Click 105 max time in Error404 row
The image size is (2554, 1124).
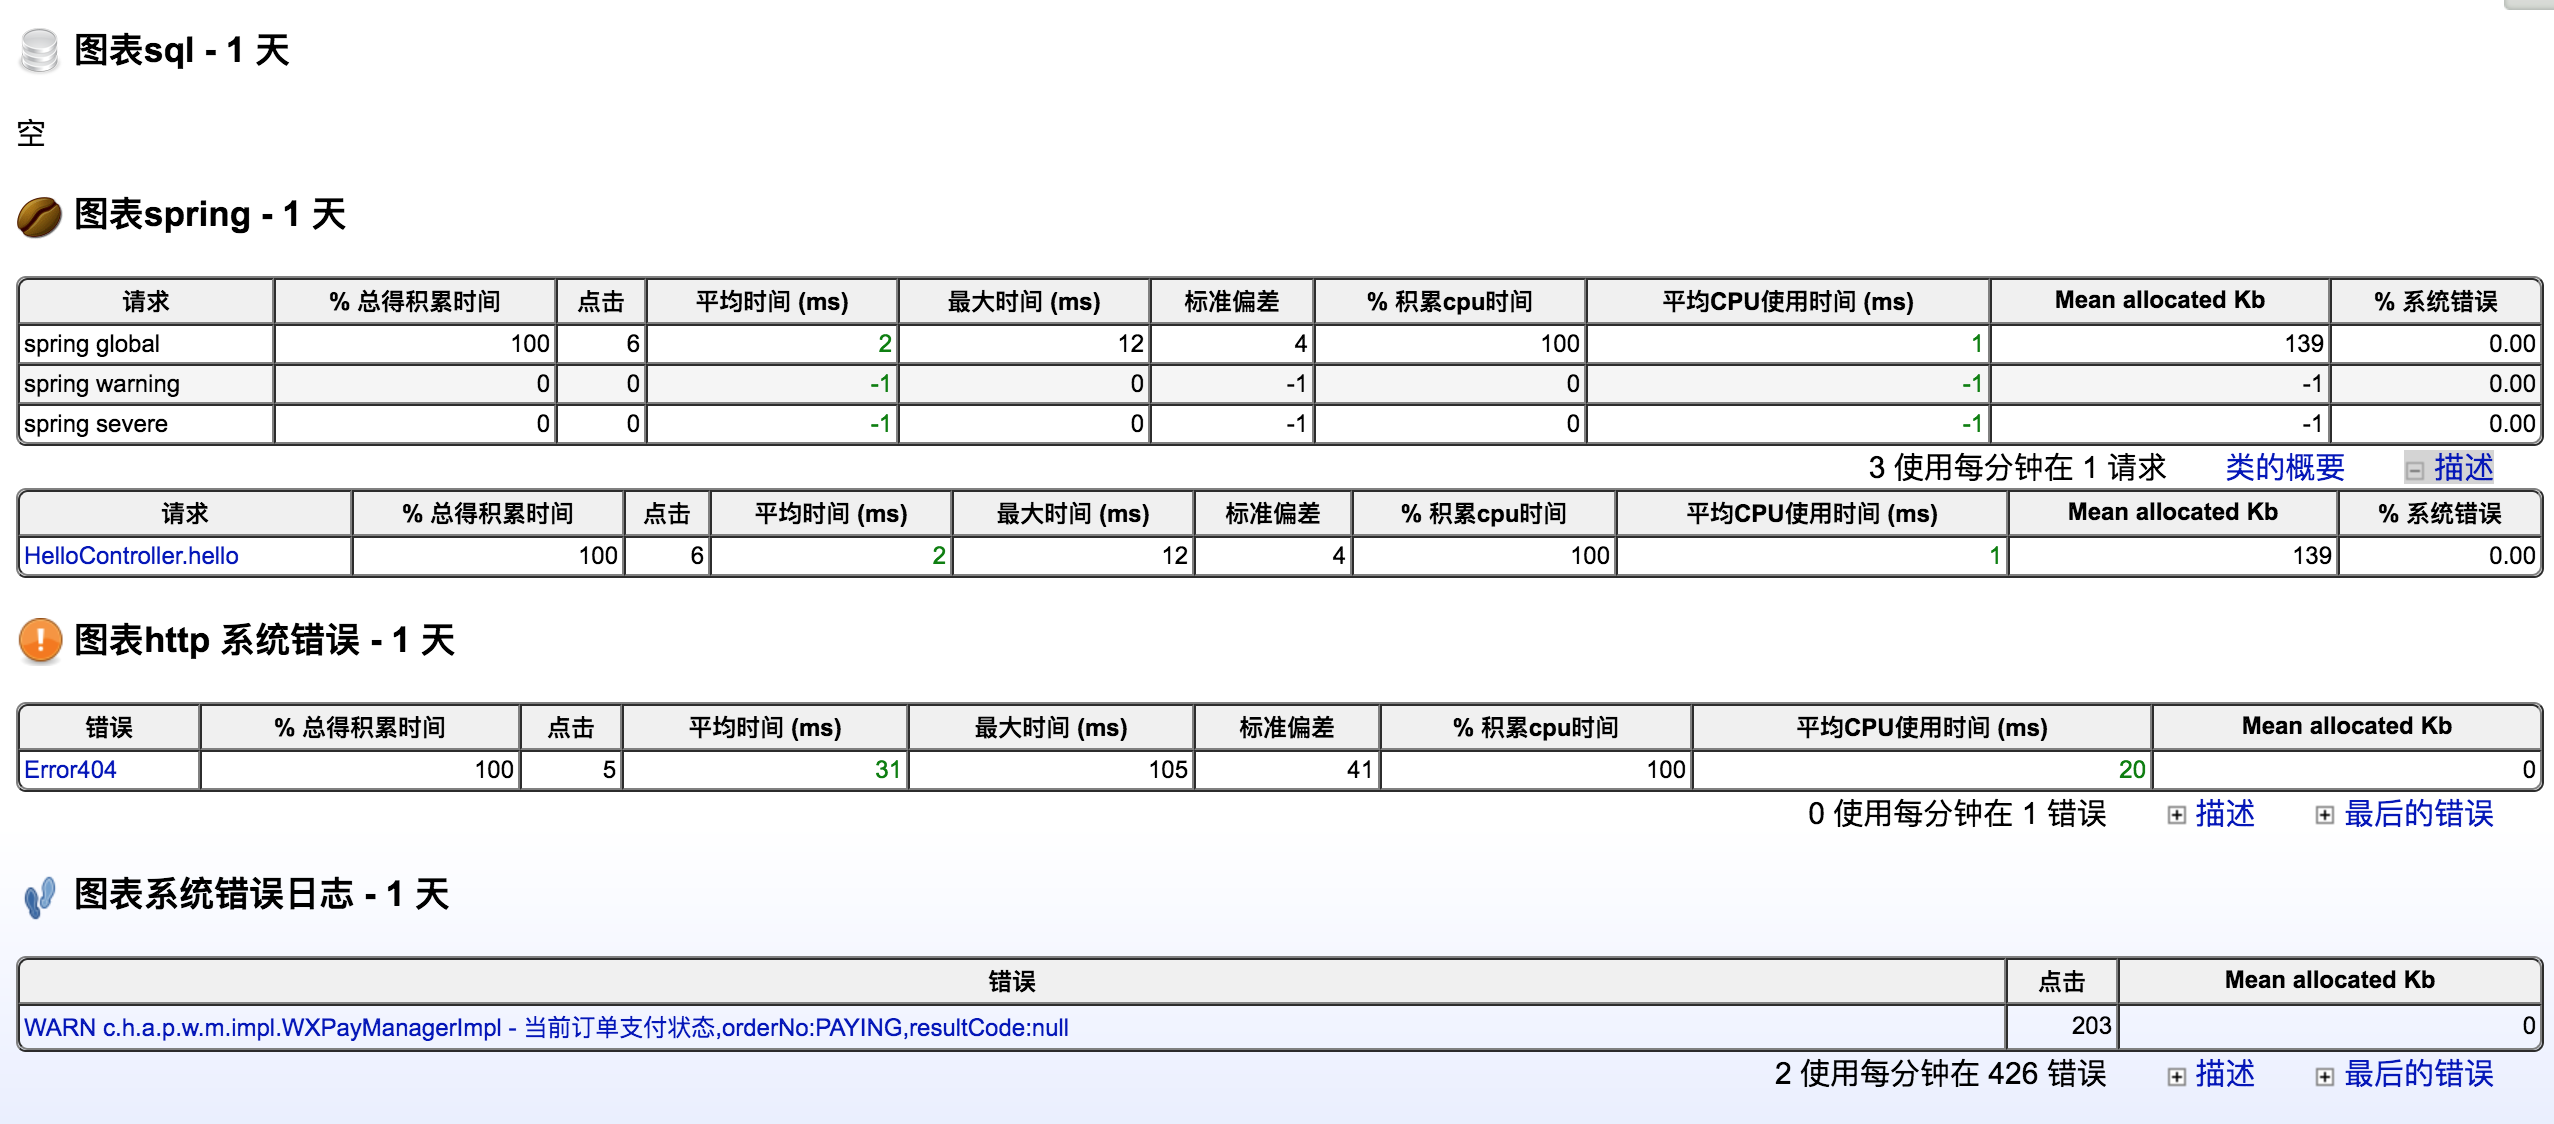[x=1168, y=770]
